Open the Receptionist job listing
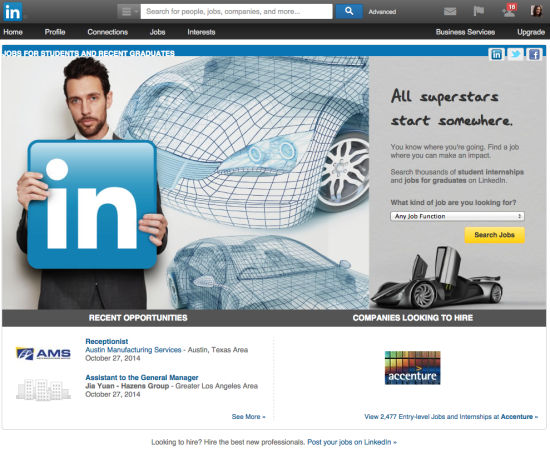This screenshot has height=449, width=550. point(107,341)
